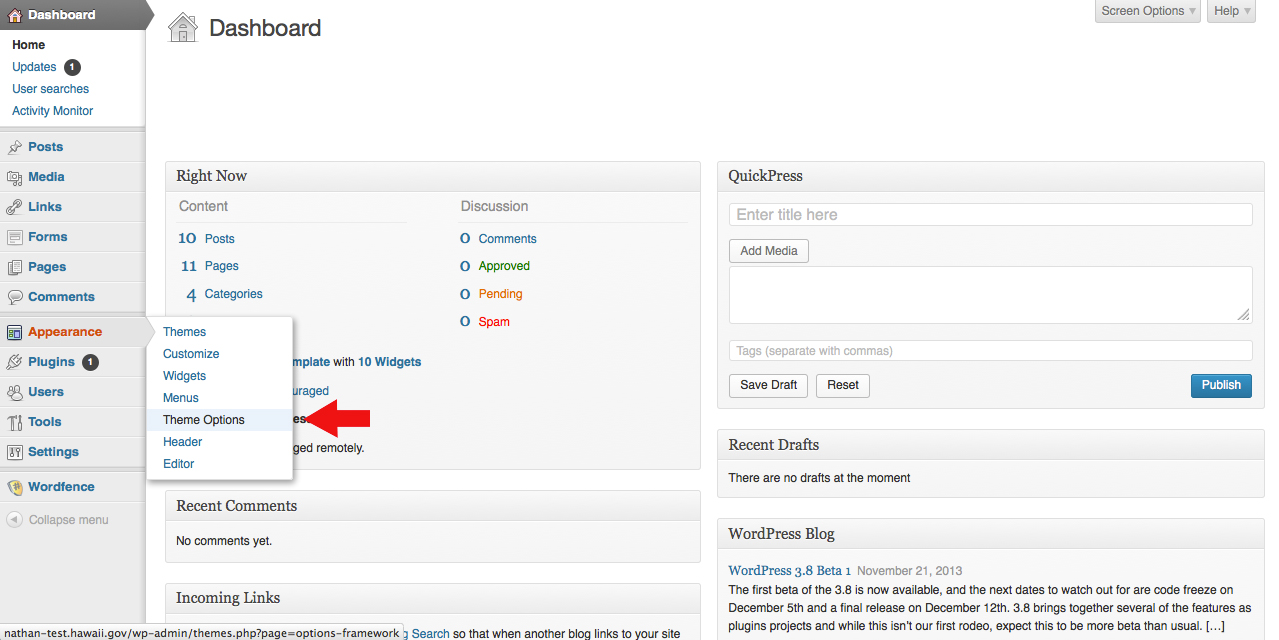Click the QuickPress title input field
Viewport: 1279px width, 640px height.
(x=990, y=215)
